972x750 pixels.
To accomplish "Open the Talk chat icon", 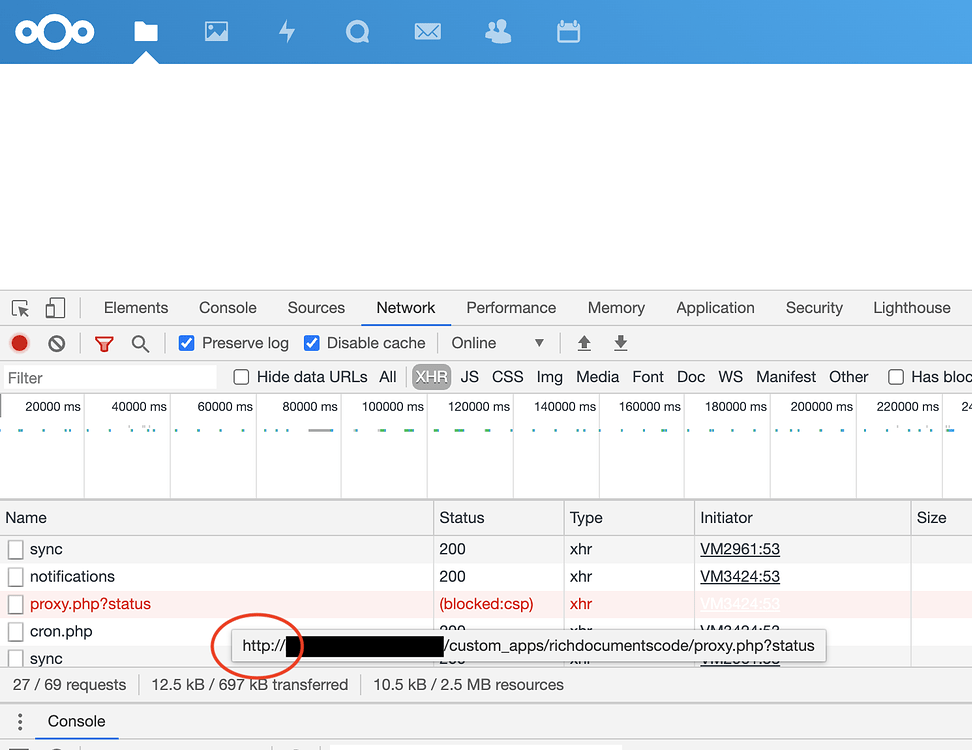I will 358,31.
